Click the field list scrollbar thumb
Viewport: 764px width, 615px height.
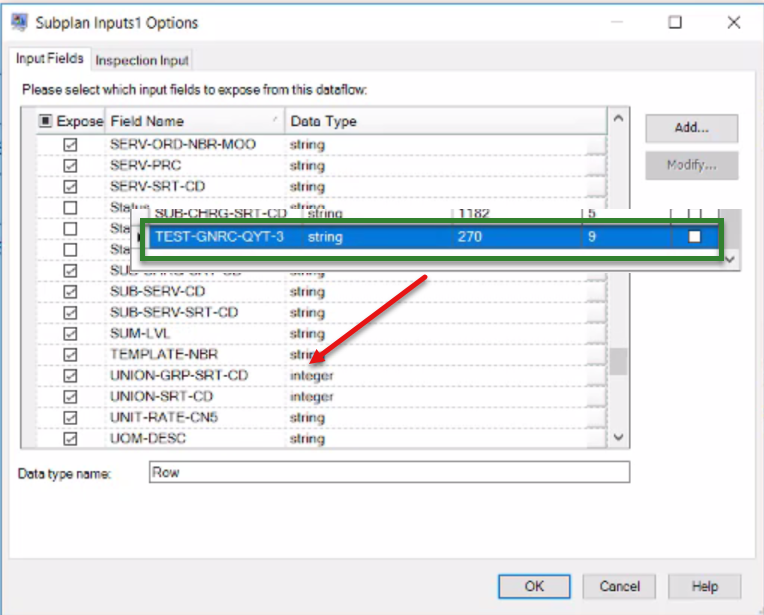tap(618, 361)
